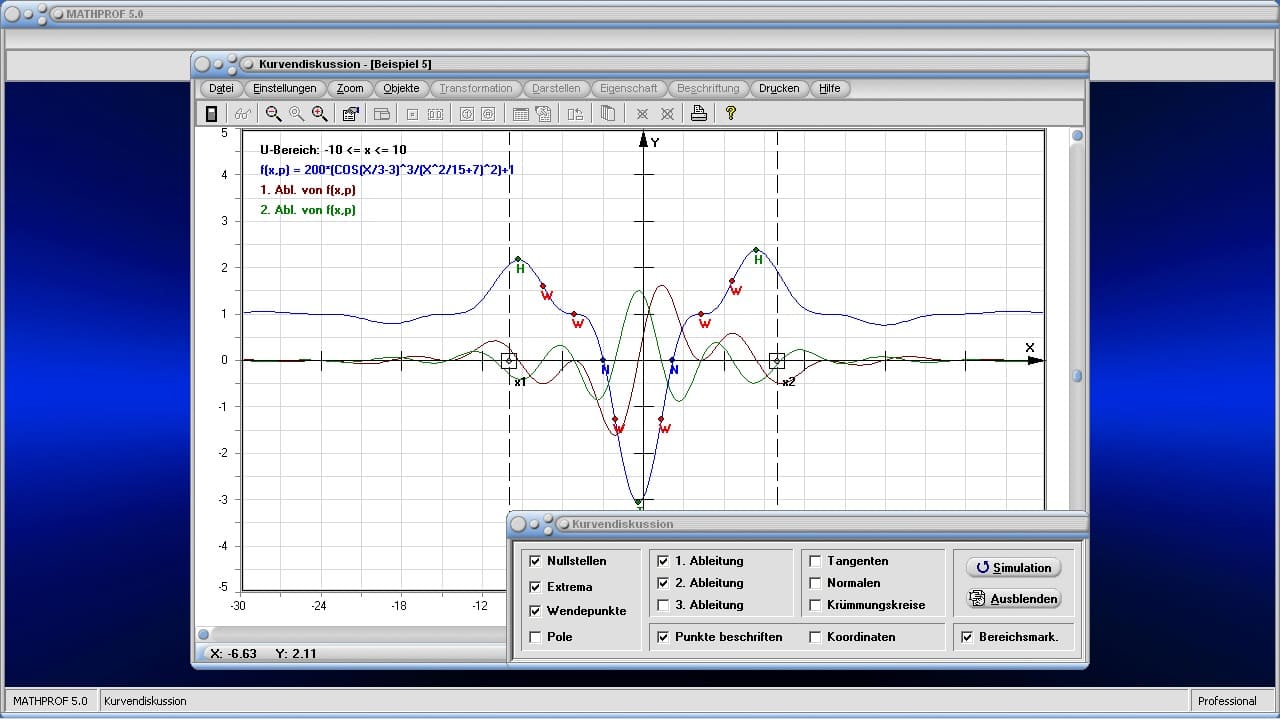Toggle the 1. Ableitung checkbox

click(x=663, y=561)
